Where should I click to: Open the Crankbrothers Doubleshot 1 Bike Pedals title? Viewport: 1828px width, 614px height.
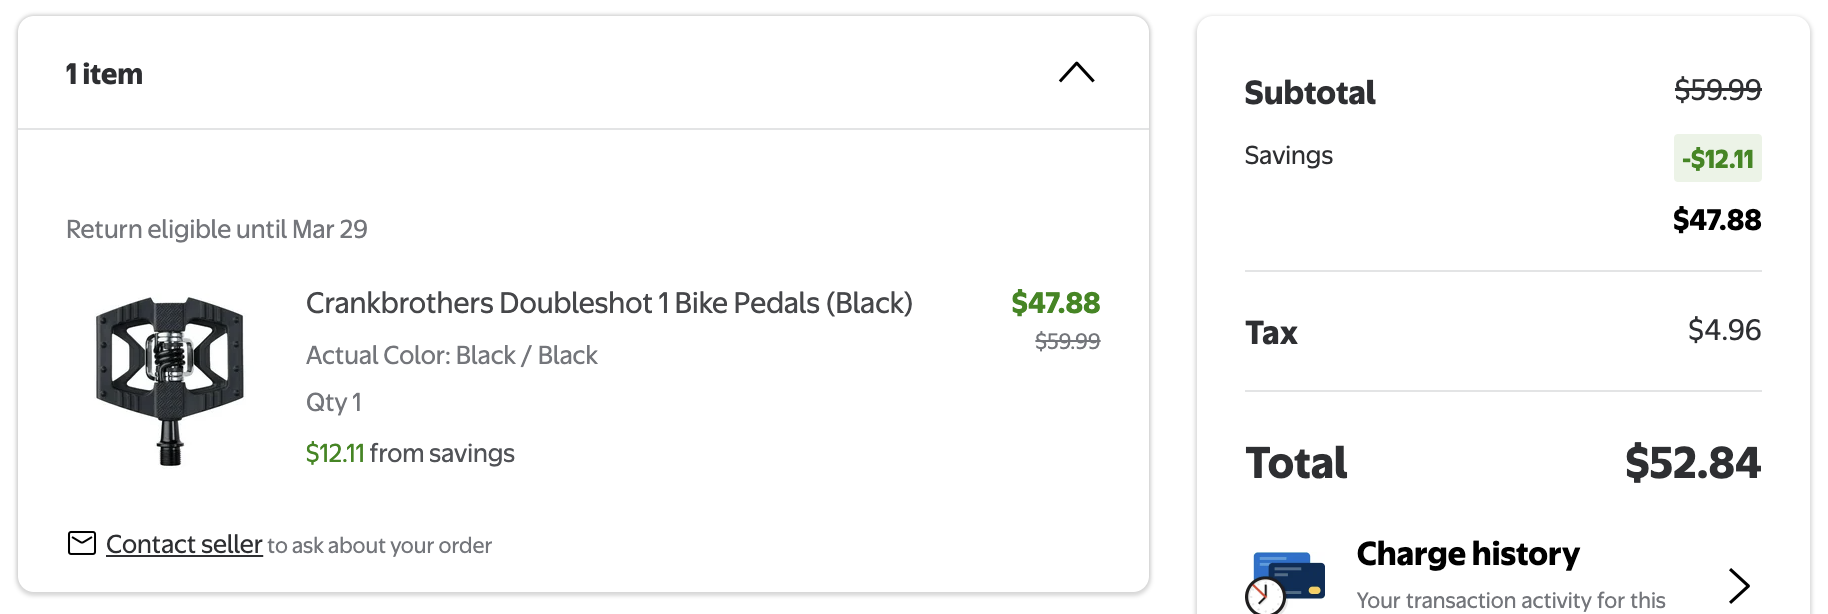[x=609, y=303]
